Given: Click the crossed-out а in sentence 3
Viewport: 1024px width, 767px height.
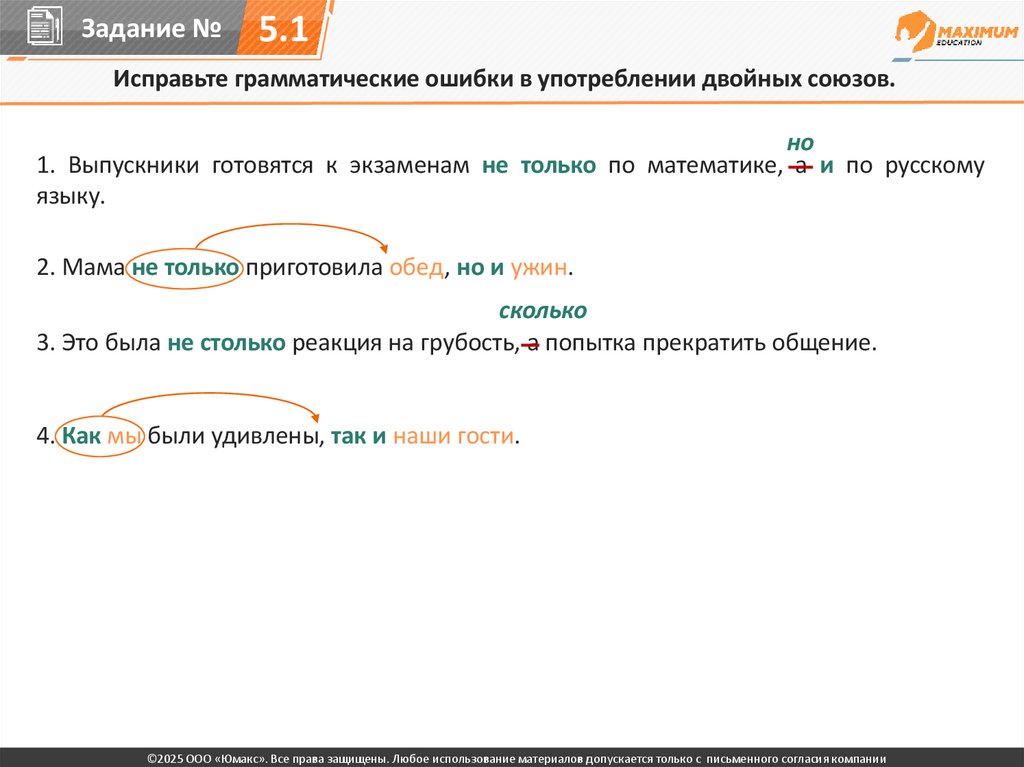Looking at the screenshot, I should tap(532, 344).
